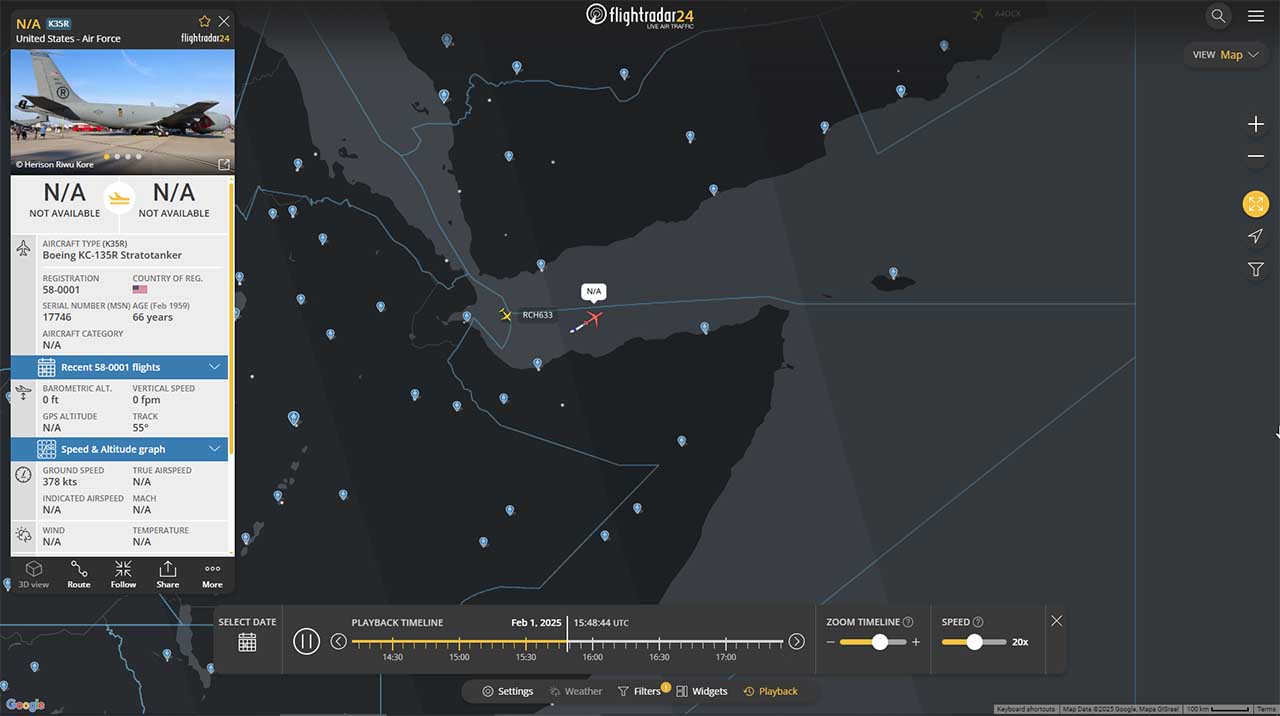This screenshot has width=1280, height=716.
Task: Expand Recent 58-0001 flights section
Action: (x=119, y=367)
